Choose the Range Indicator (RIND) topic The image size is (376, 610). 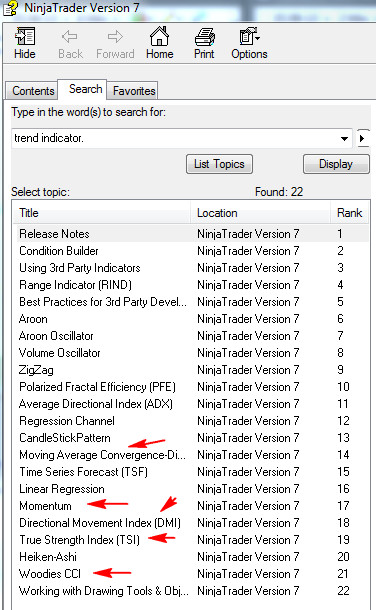point(75,285)
